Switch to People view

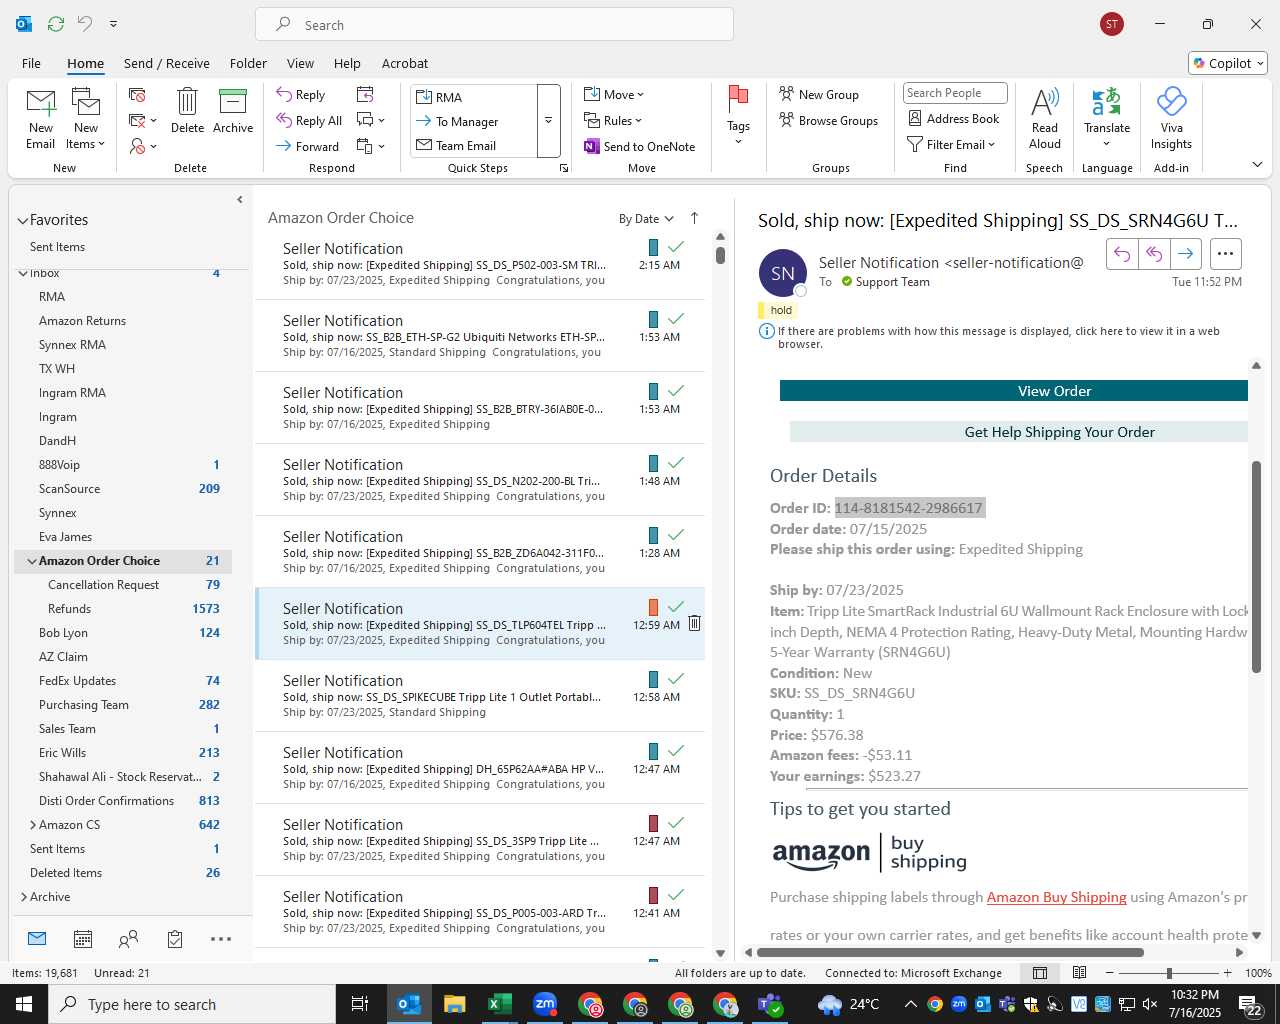click(x=128, y=939)
